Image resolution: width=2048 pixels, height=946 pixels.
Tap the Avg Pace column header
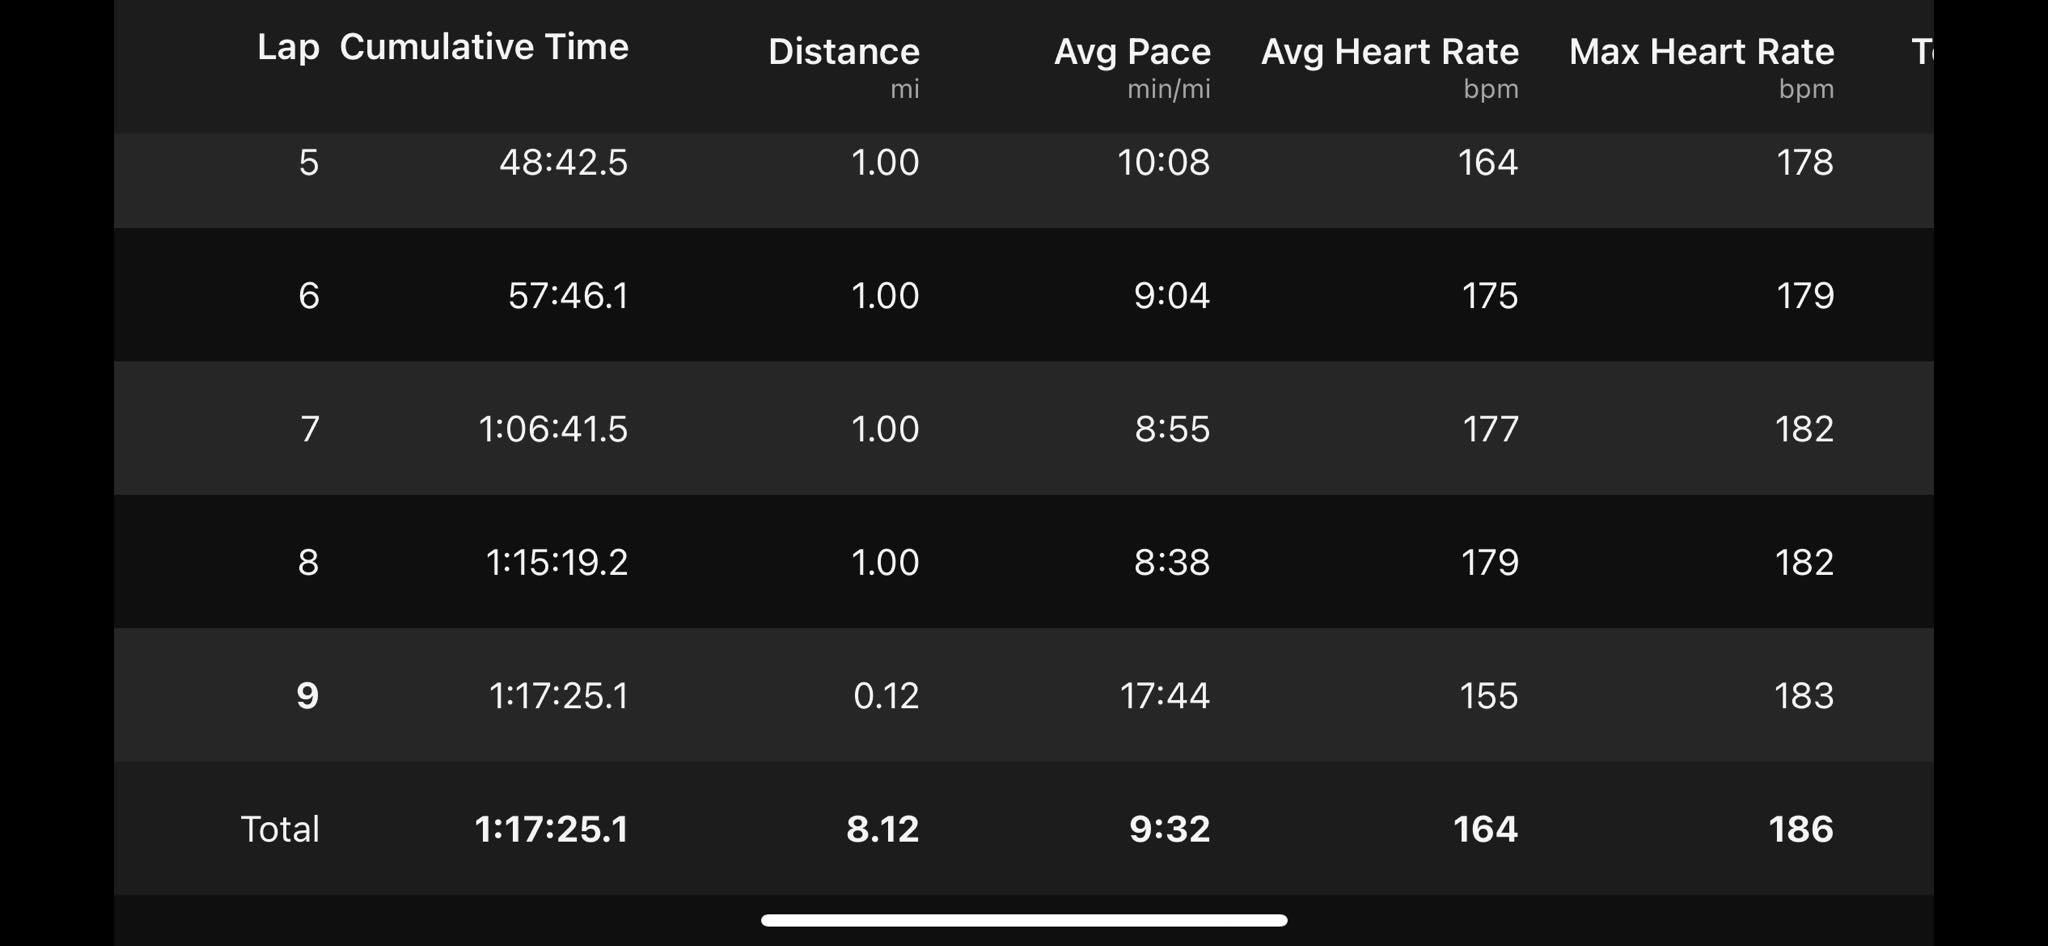pos(1132,51)
